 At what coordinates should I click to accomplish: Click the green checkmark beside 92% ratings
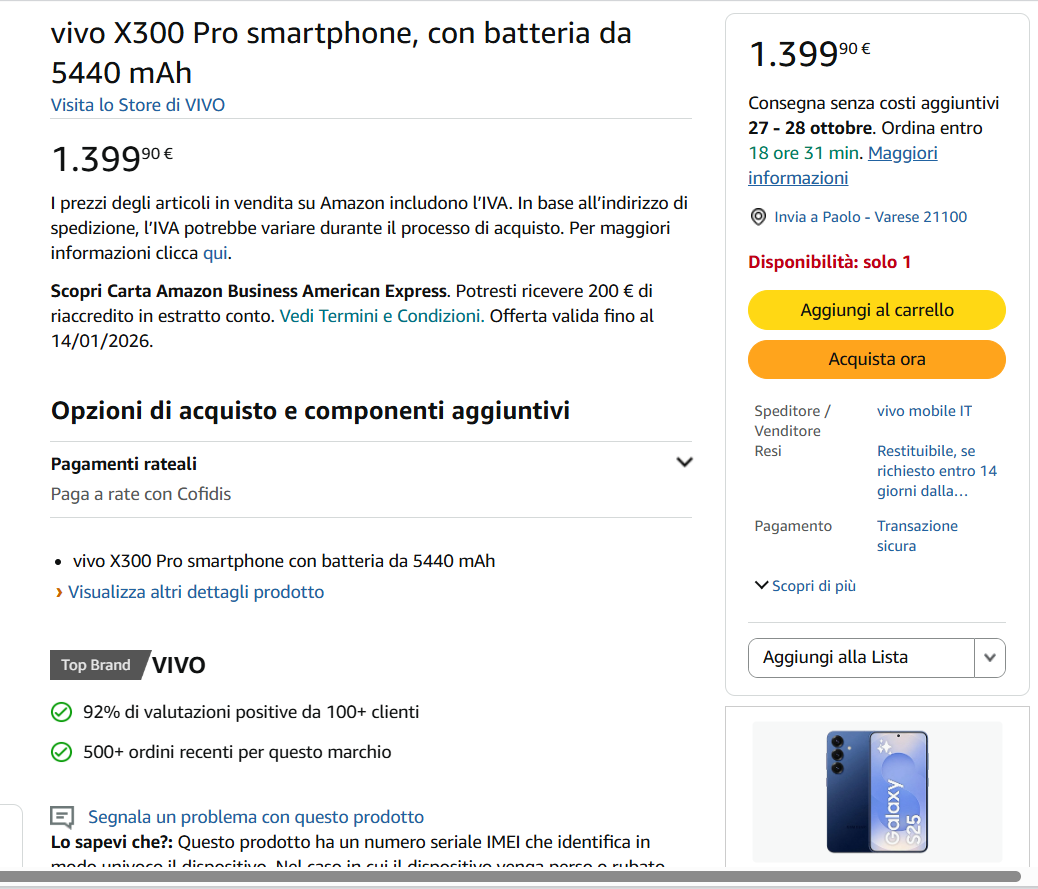point(62,712)
